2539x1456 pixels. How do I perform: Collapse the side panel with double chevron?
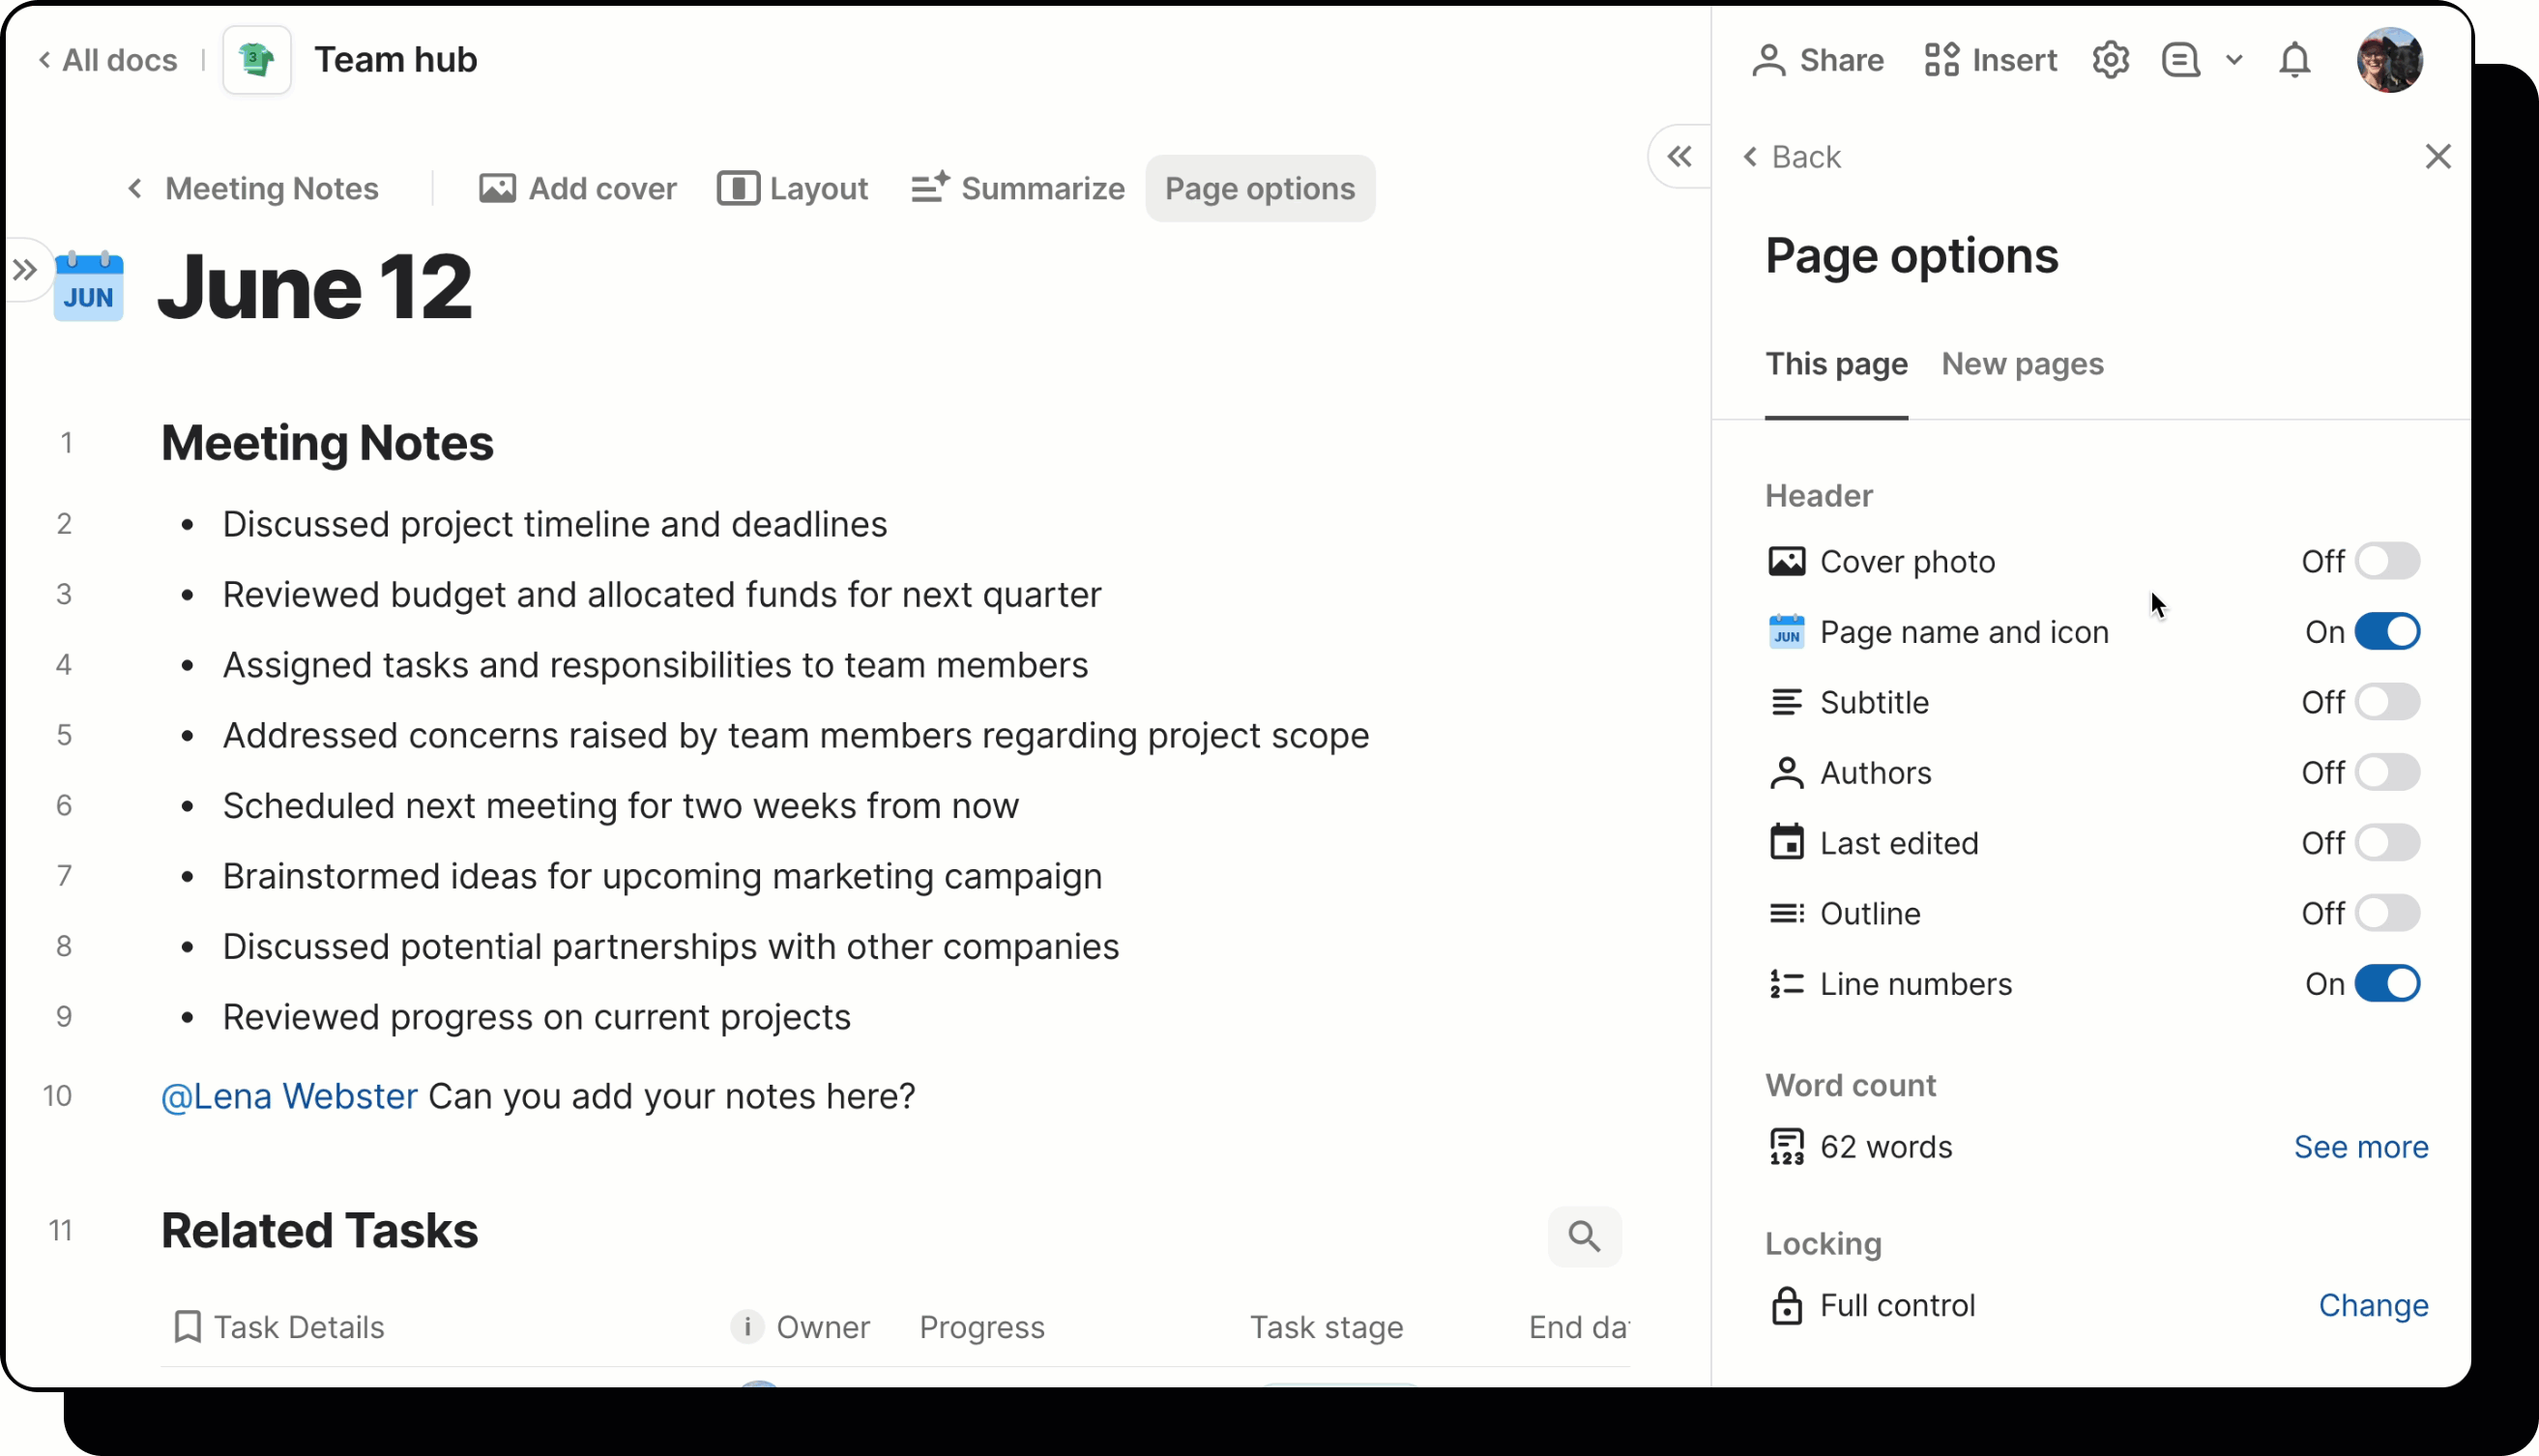click(x=1680, y=156)
